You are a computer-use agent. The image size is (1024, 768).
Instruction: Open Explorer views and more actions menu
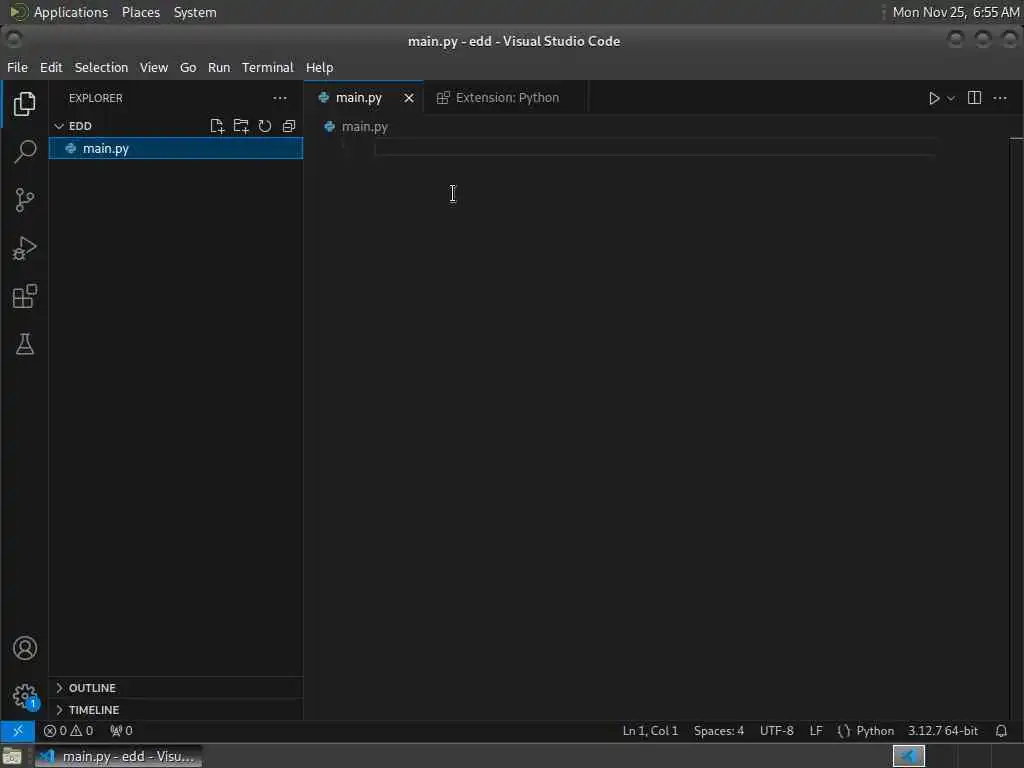tap(280, 98)
